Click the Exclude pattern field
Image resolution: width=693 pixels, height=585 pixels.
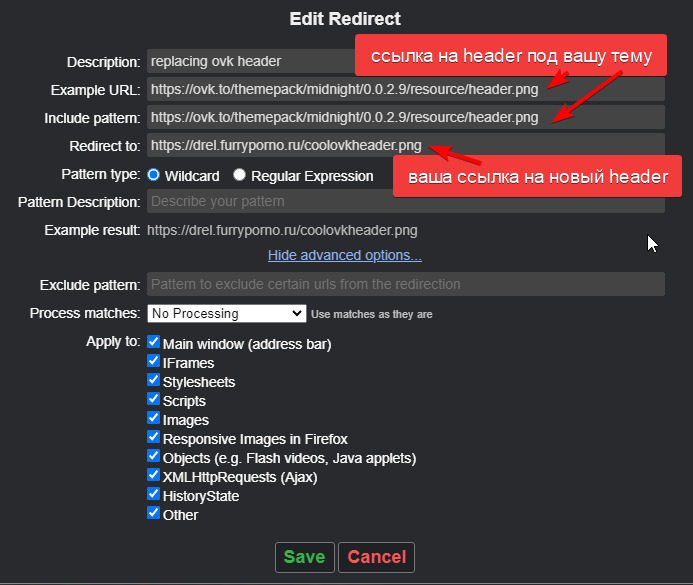tap(405, 284)
